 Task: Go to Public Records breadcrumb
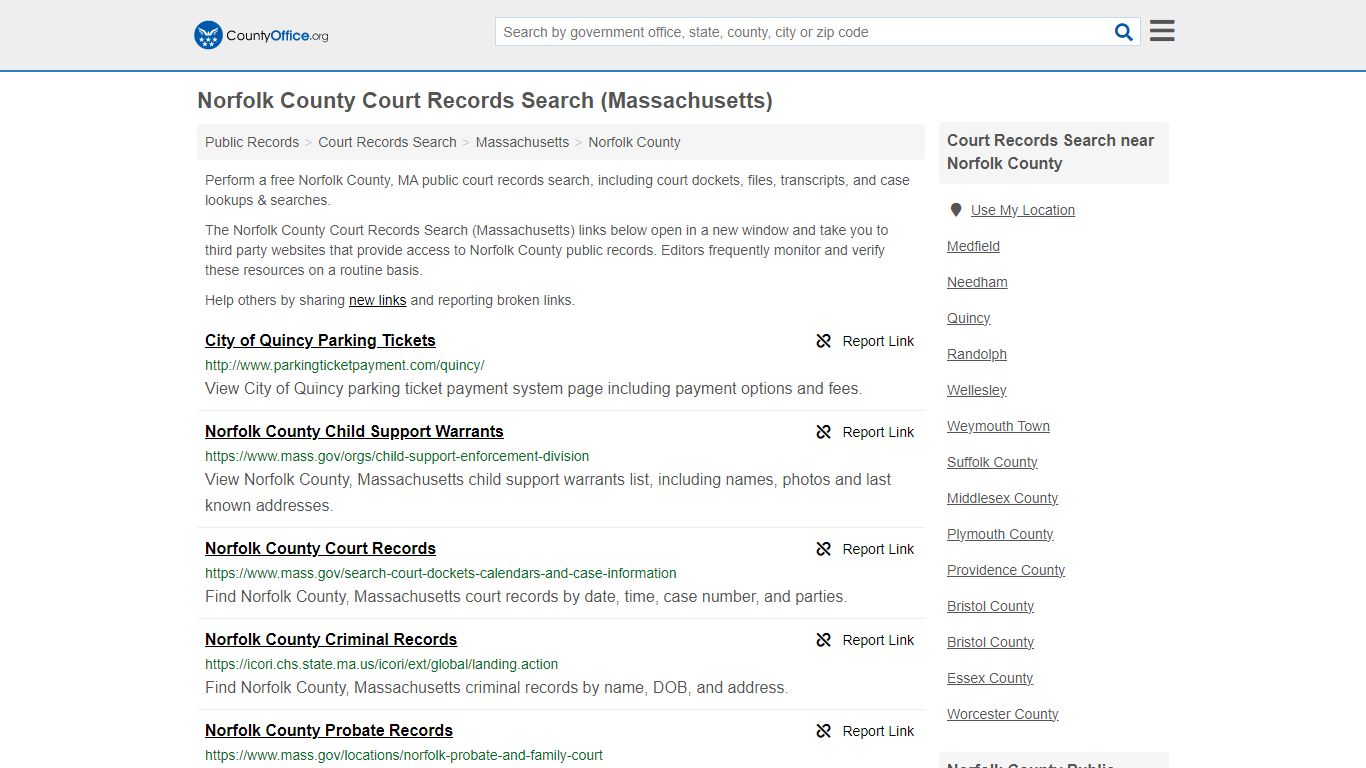coord(252,142)
